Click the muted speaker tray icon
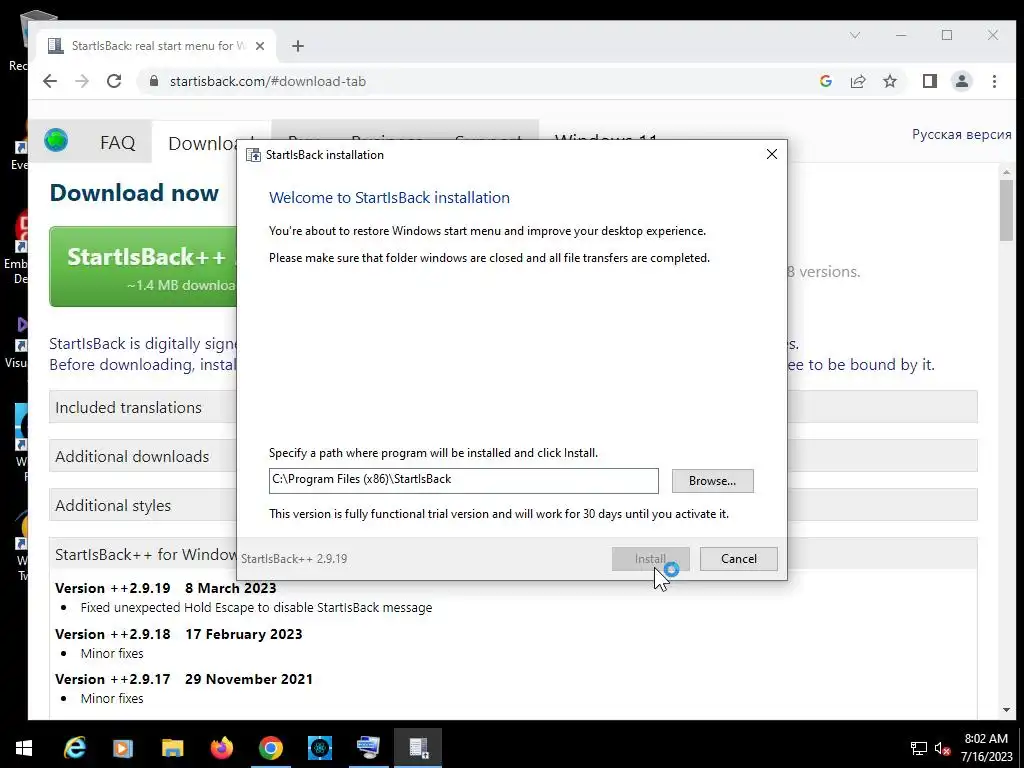The height and width of the screenshot is (768, 1024). tap(942, 748)
